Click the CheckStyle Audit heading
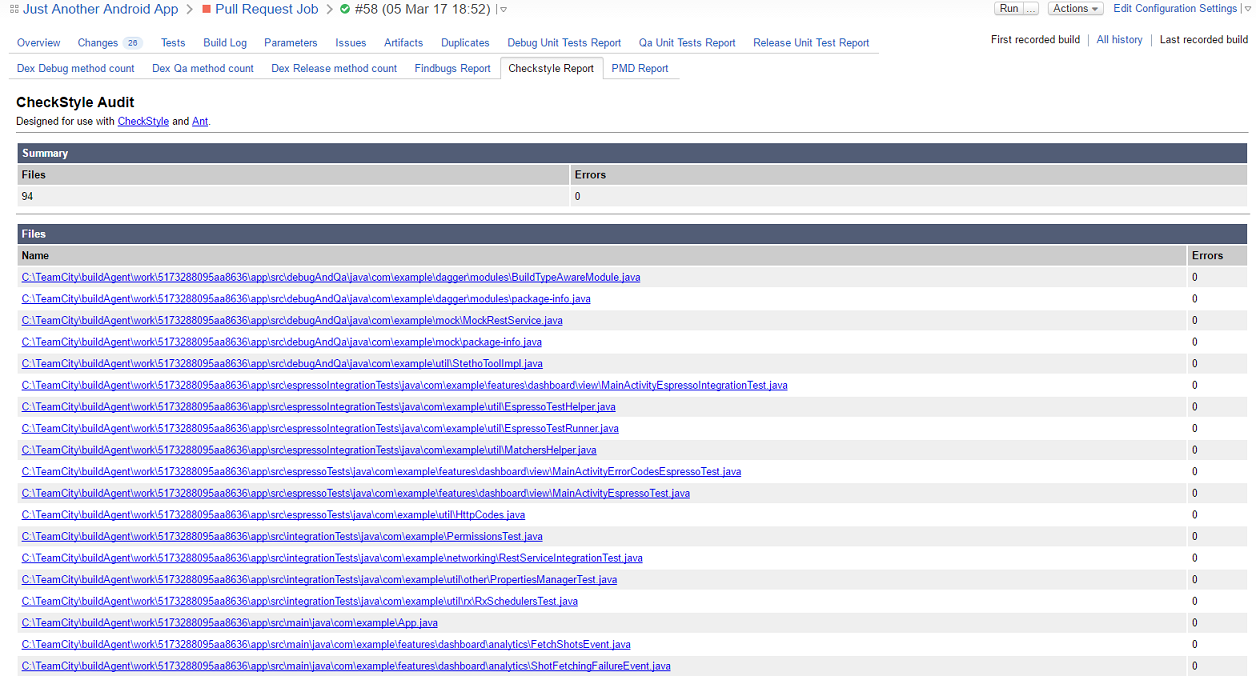 pos(75,102)
